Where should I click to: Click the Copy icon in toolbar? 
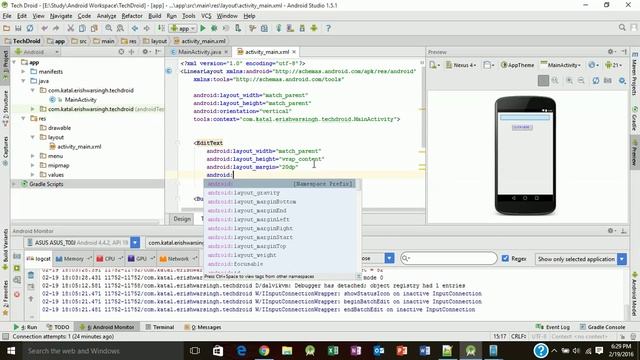(82, 28)
